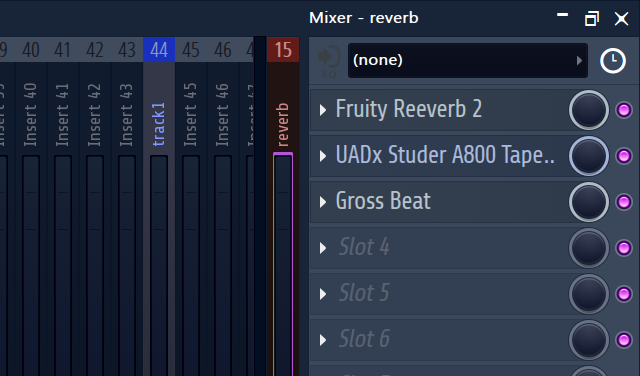Screen dimensions: 640x376
Task: Click the Slot 4 mix level knob
Action: click(x=589, y=248)
